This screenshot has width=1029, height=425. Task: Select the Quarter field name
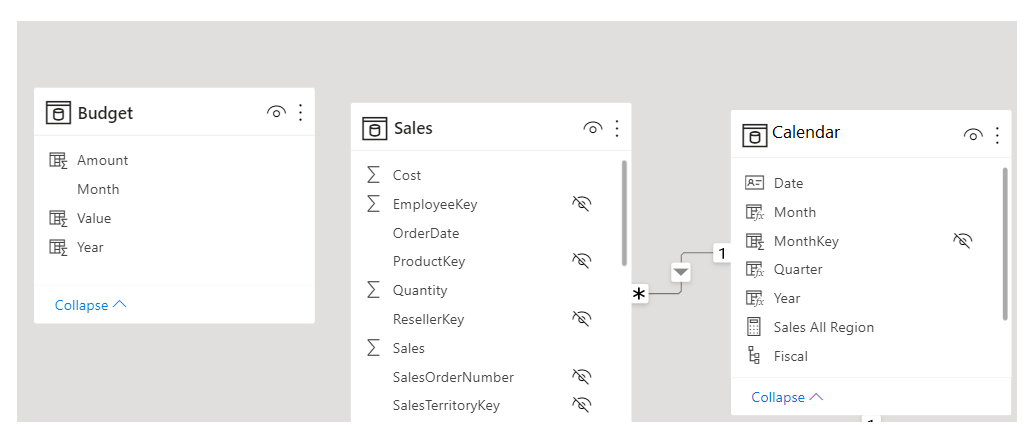coord(797,269)
